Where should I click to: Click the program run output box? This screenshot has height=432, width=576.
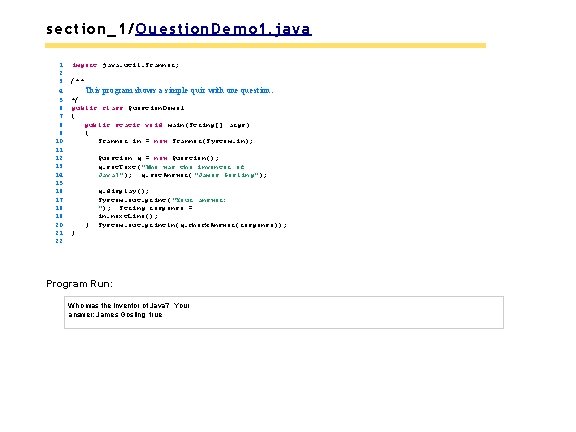click(x=284, y=312)
